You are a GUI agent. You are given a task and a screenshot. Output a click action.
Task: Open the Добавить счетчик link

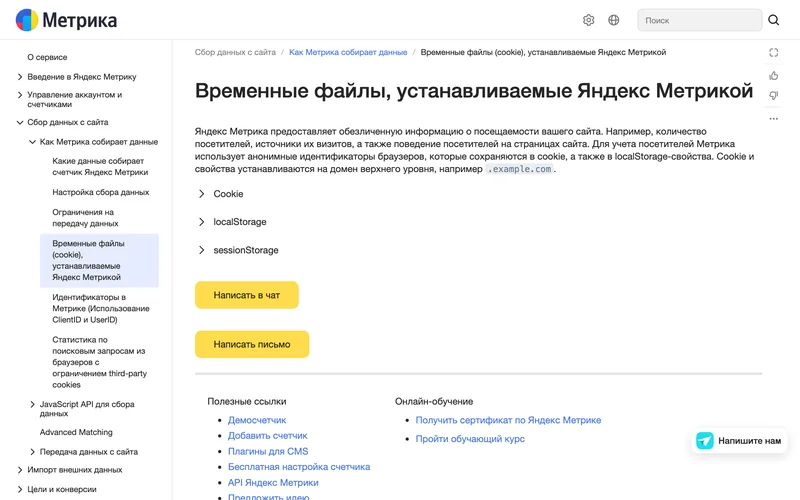[x=267, y=436]
